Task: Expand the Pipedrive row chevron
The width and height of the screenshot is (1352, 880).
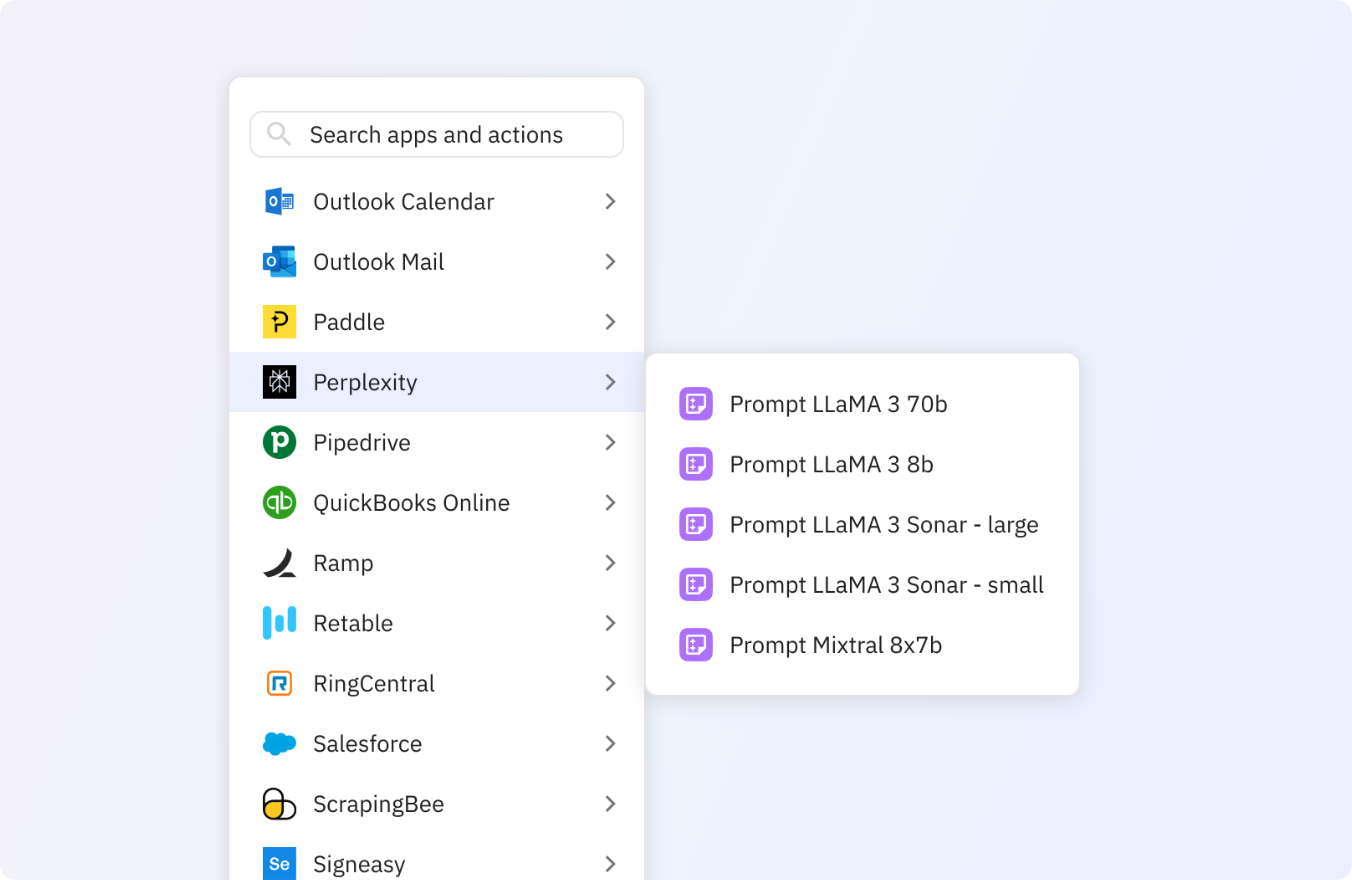Action: (610, 442)
